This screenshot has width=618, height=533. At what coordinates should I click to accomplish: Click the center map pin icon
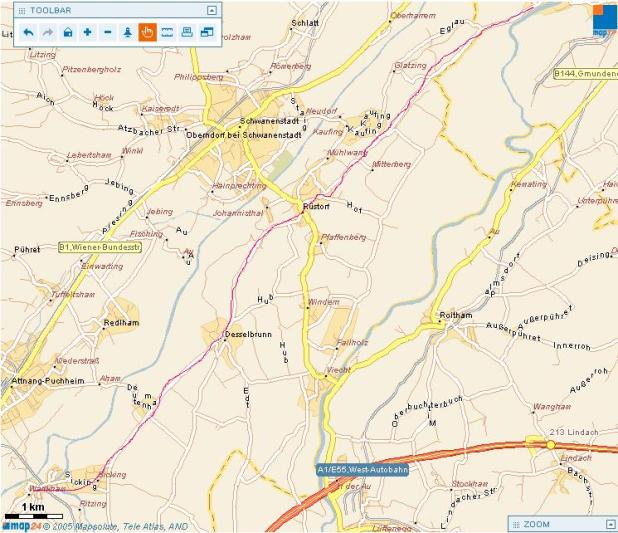127,32
